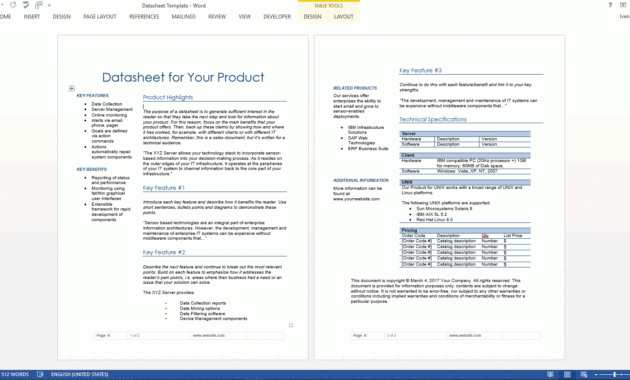Click the 'ADDITIONAL INFORMATION' sidebar heading
Viewport: 630px width, 380px height.
pos(361,180)
